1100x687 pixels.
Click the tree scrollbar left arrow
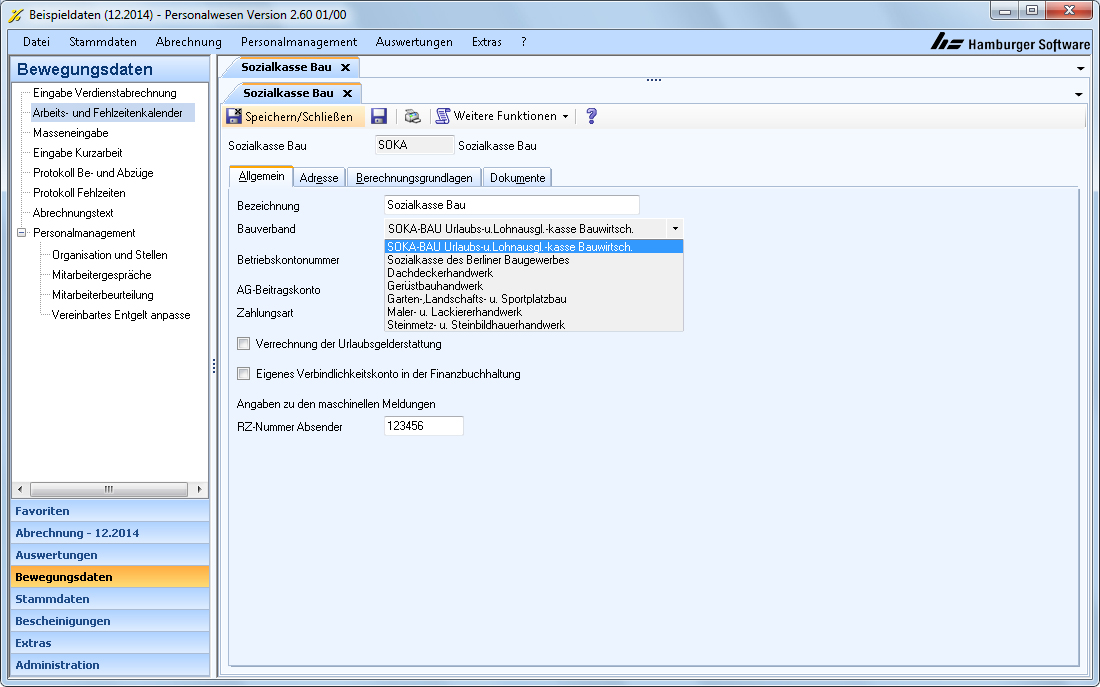click(20, 489)
